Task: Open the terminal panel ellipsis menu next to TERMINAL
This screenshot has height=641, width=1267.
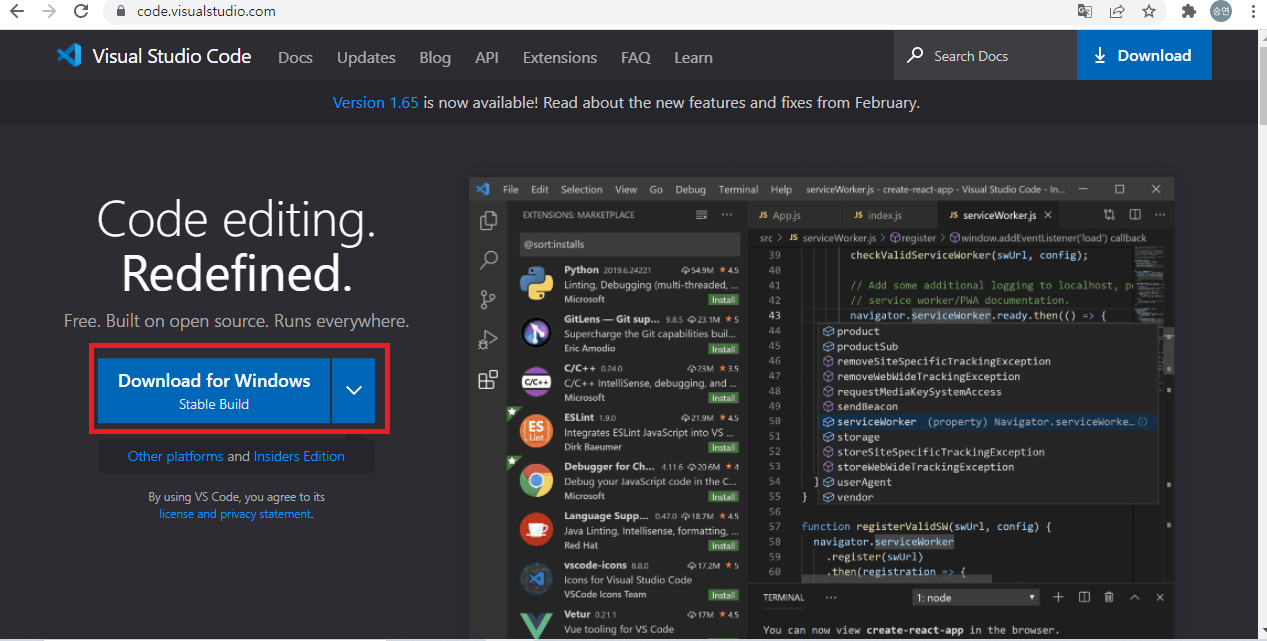Action: 831,597
